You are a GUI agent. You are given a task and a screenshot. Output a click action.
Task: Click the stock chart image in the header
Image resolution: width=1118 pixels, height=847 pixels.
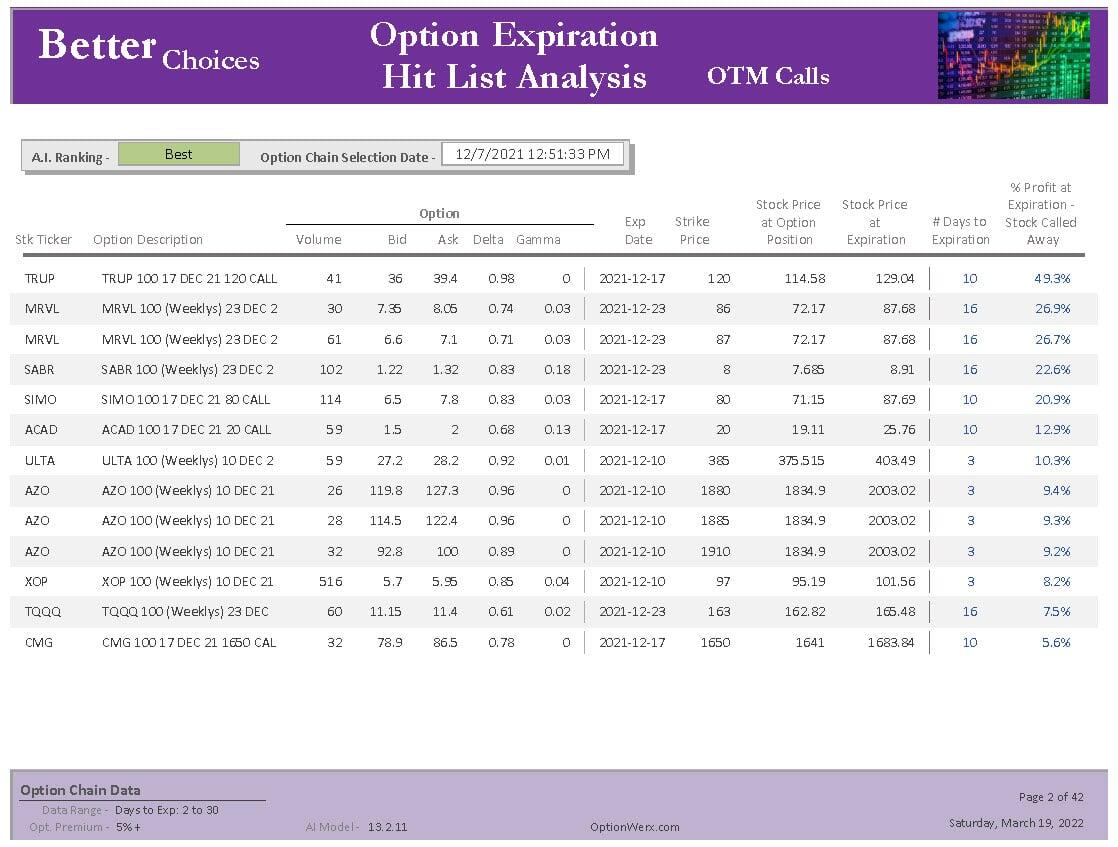[x=1013, y=56]
